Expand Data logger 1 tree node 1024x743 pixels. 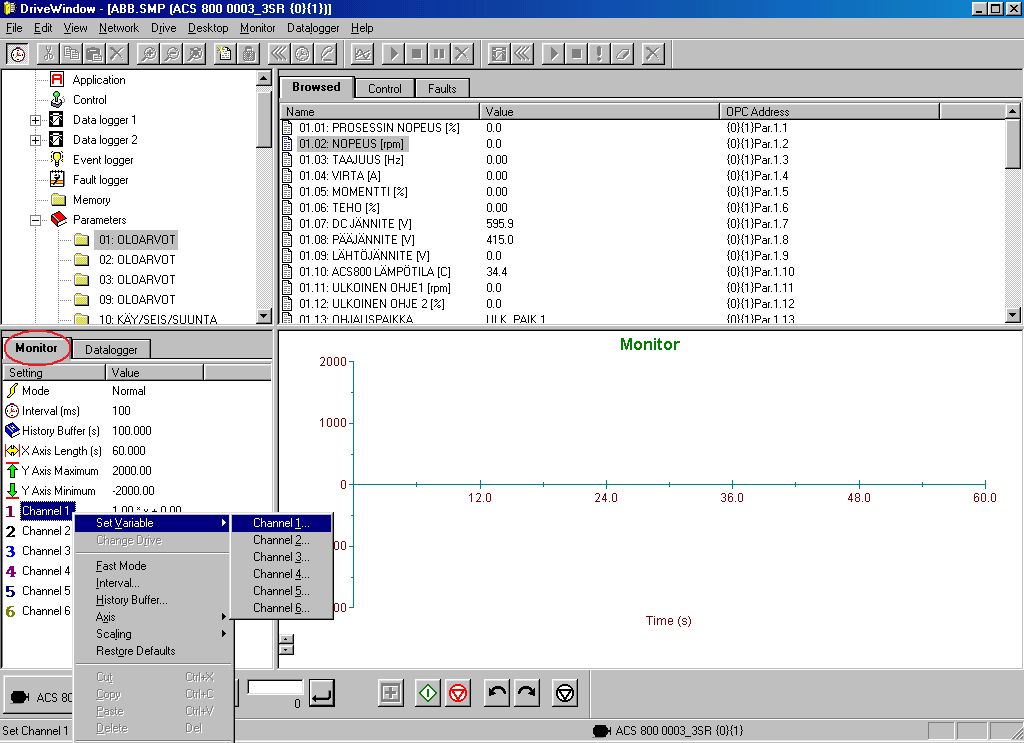[x=35, y=120]
